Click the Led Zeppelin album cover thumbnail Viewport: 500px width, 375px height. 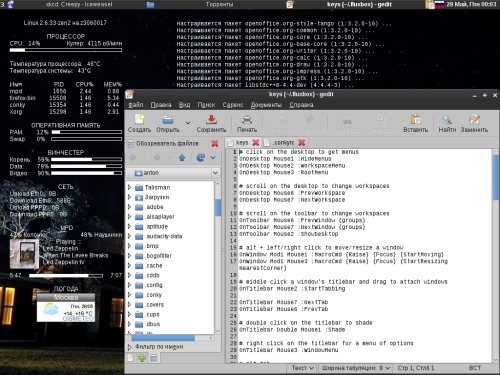(24, 254)
